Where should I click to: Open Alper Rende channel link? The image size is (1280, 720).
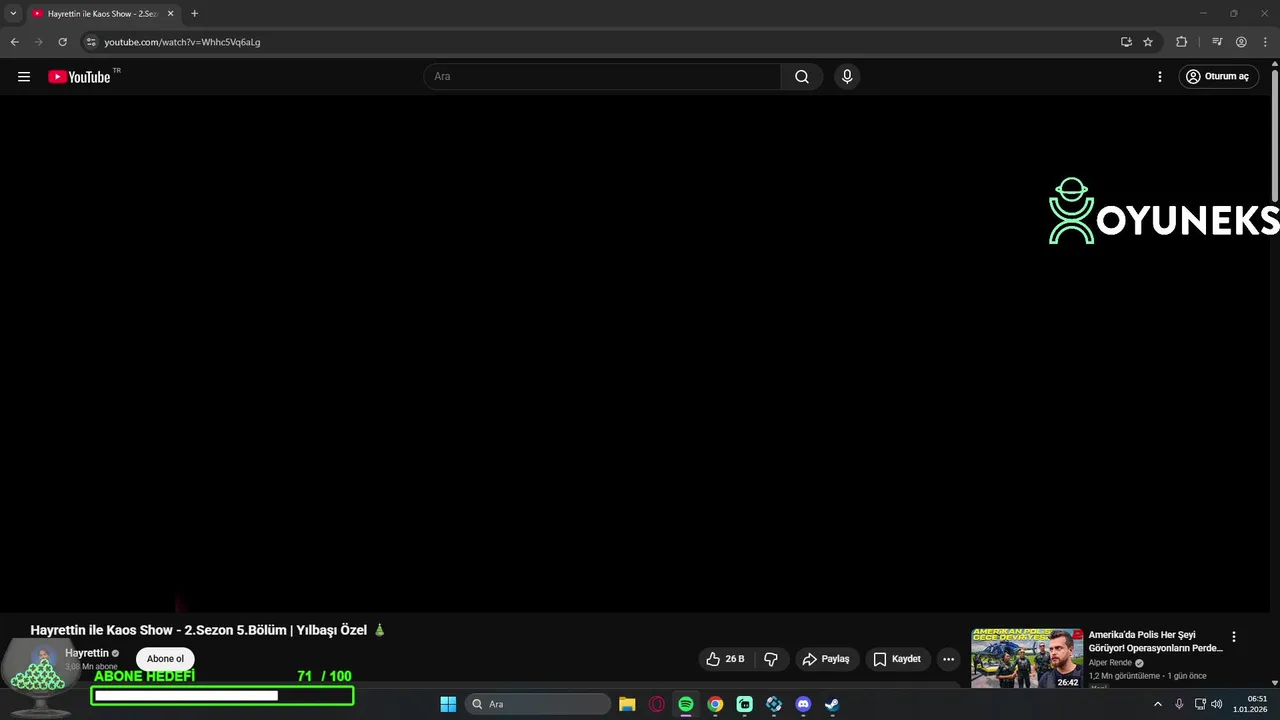click(x=1110, y=663)
